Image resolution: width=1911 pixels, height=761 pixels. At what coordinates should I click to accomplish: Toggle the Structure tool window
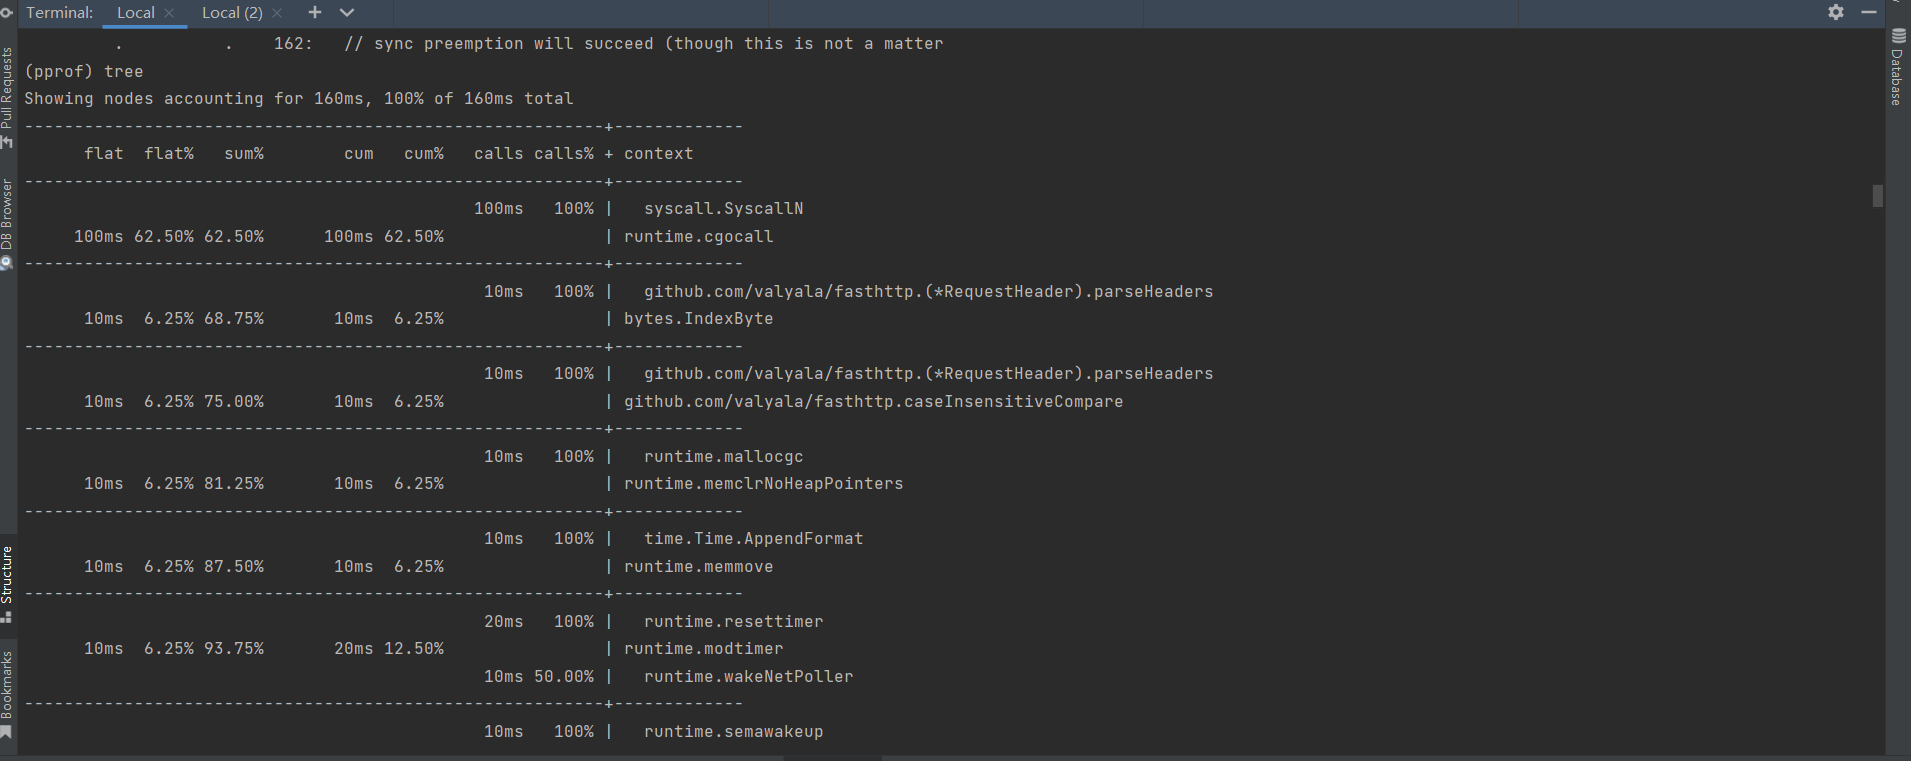pyautogui.click(x=7, y=575)
